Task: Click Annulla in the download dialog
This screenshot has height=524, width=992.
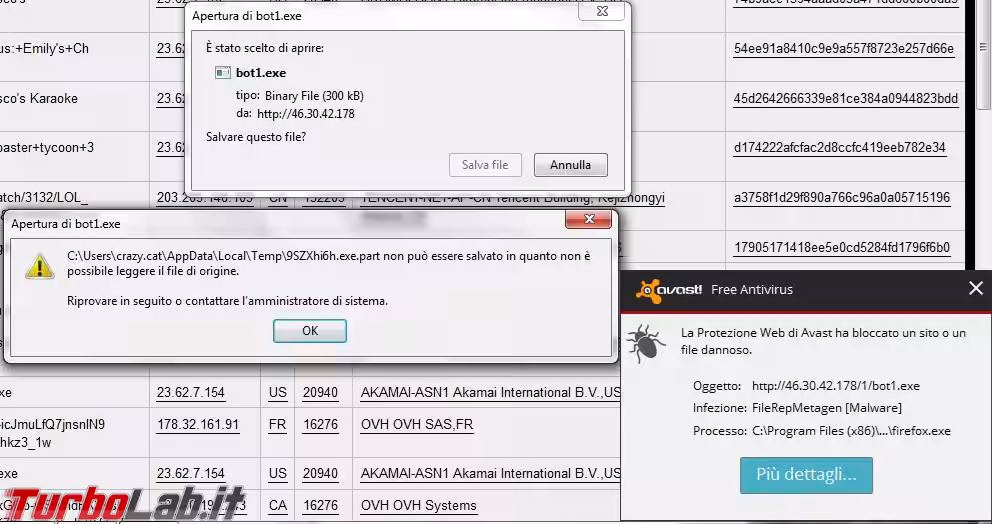Action: 570,165
